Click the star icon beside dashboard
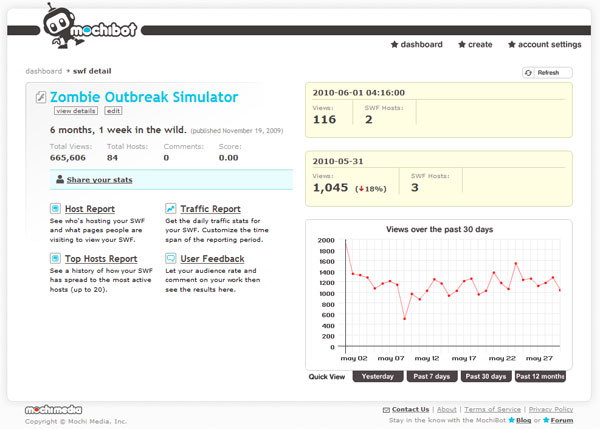The width and height of the screenshot is (600, 429). pos(395,44)
